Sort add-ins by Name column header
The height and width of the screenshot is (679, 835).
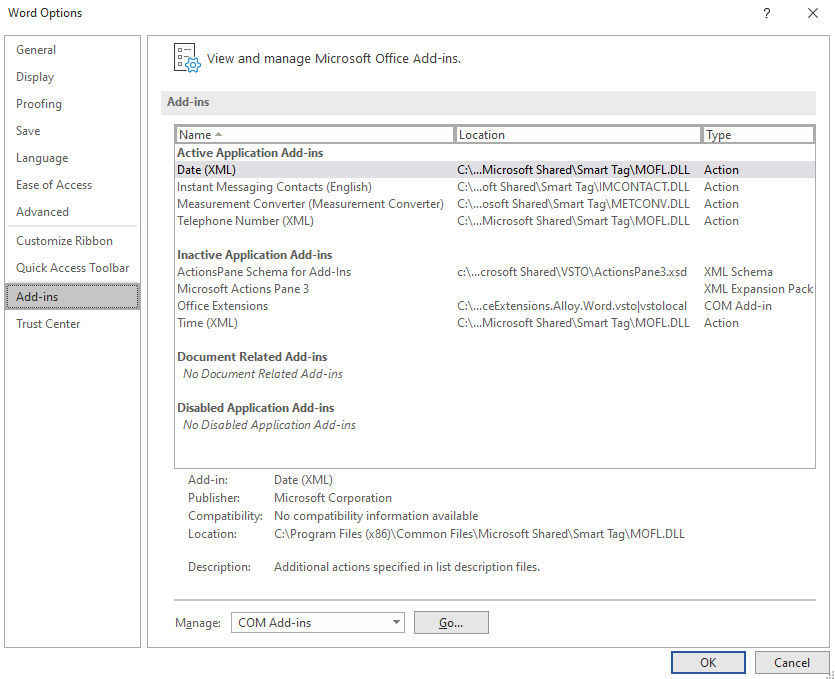pos(314,135)
